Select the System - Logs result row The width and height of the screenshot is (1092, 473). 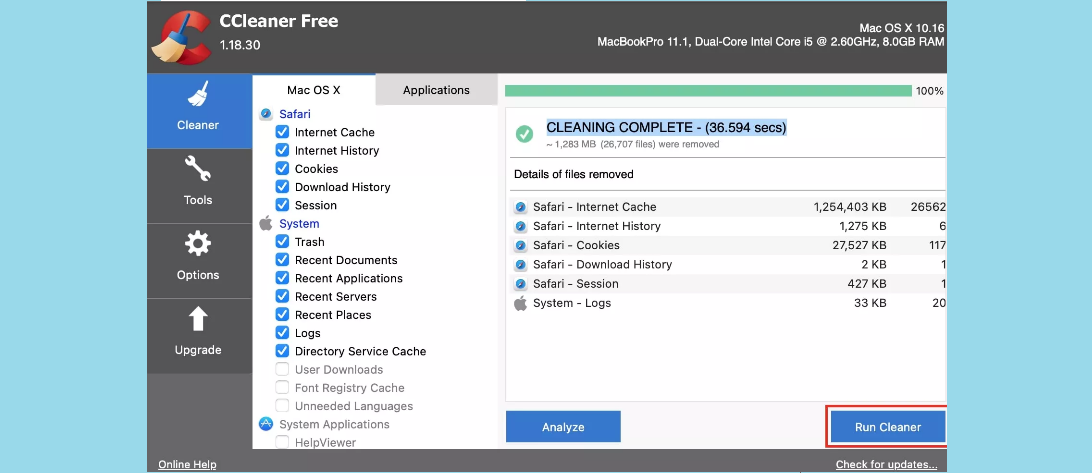(x=728, y=303)
